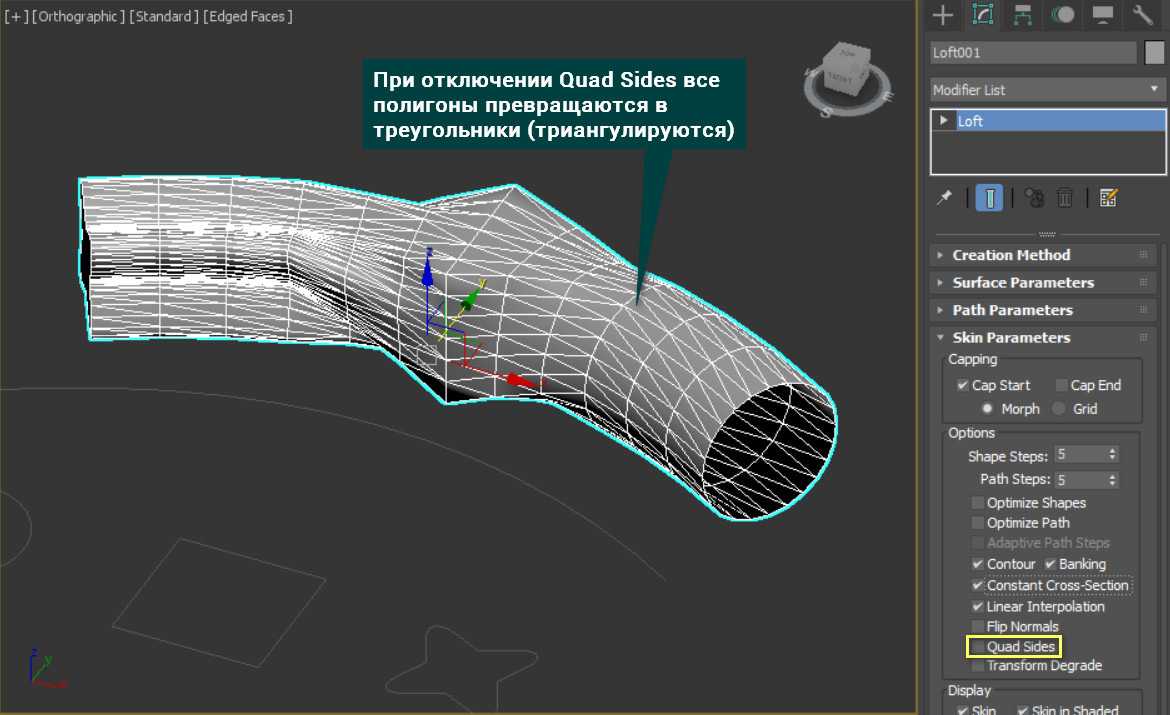Switch to the Hierarchy panel tab
The height and width of the screenshot is (715, 1170).
click(x=1023, y=14)
